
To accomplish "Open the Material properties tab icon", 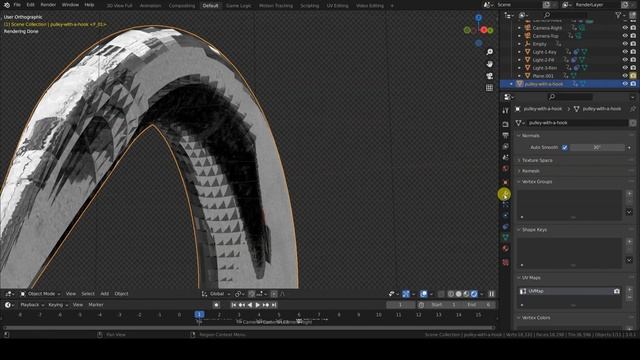I will click(x=505, y=248).
